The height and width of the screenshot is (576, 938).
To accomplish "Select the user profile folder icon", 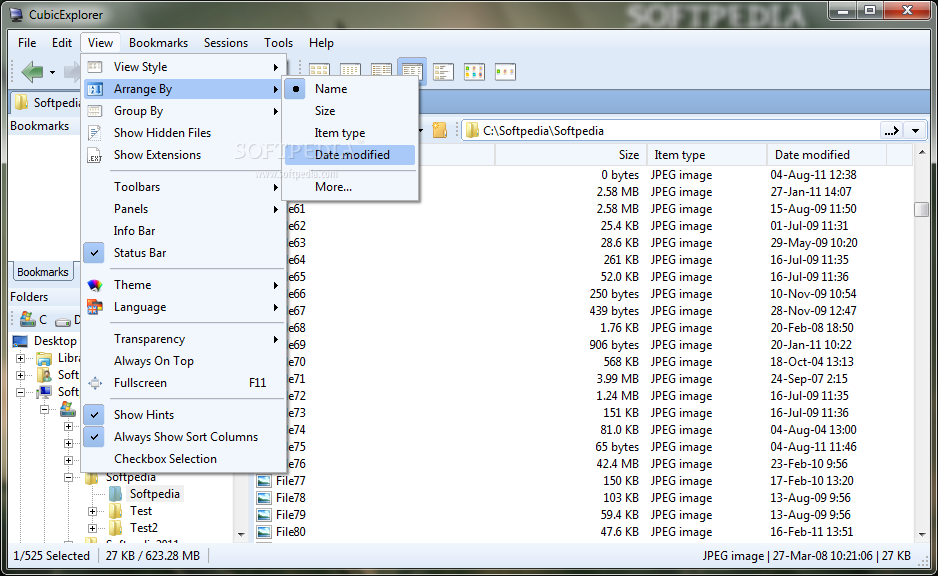I will (44, 375).
